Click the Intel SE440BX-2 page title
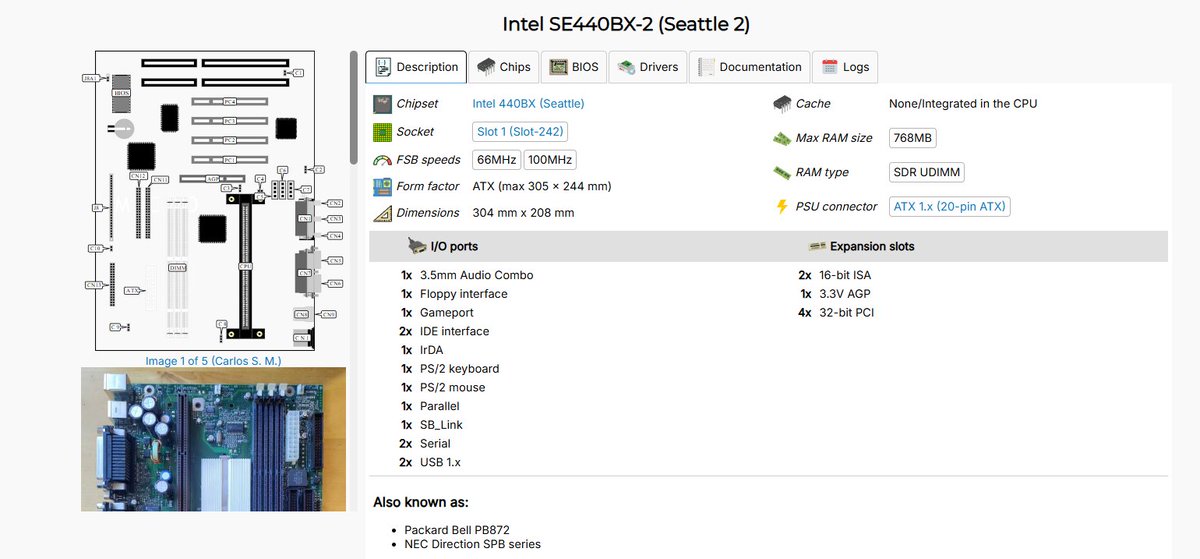The height and width of the screenshot is (559, 1200). pos(626,23)
